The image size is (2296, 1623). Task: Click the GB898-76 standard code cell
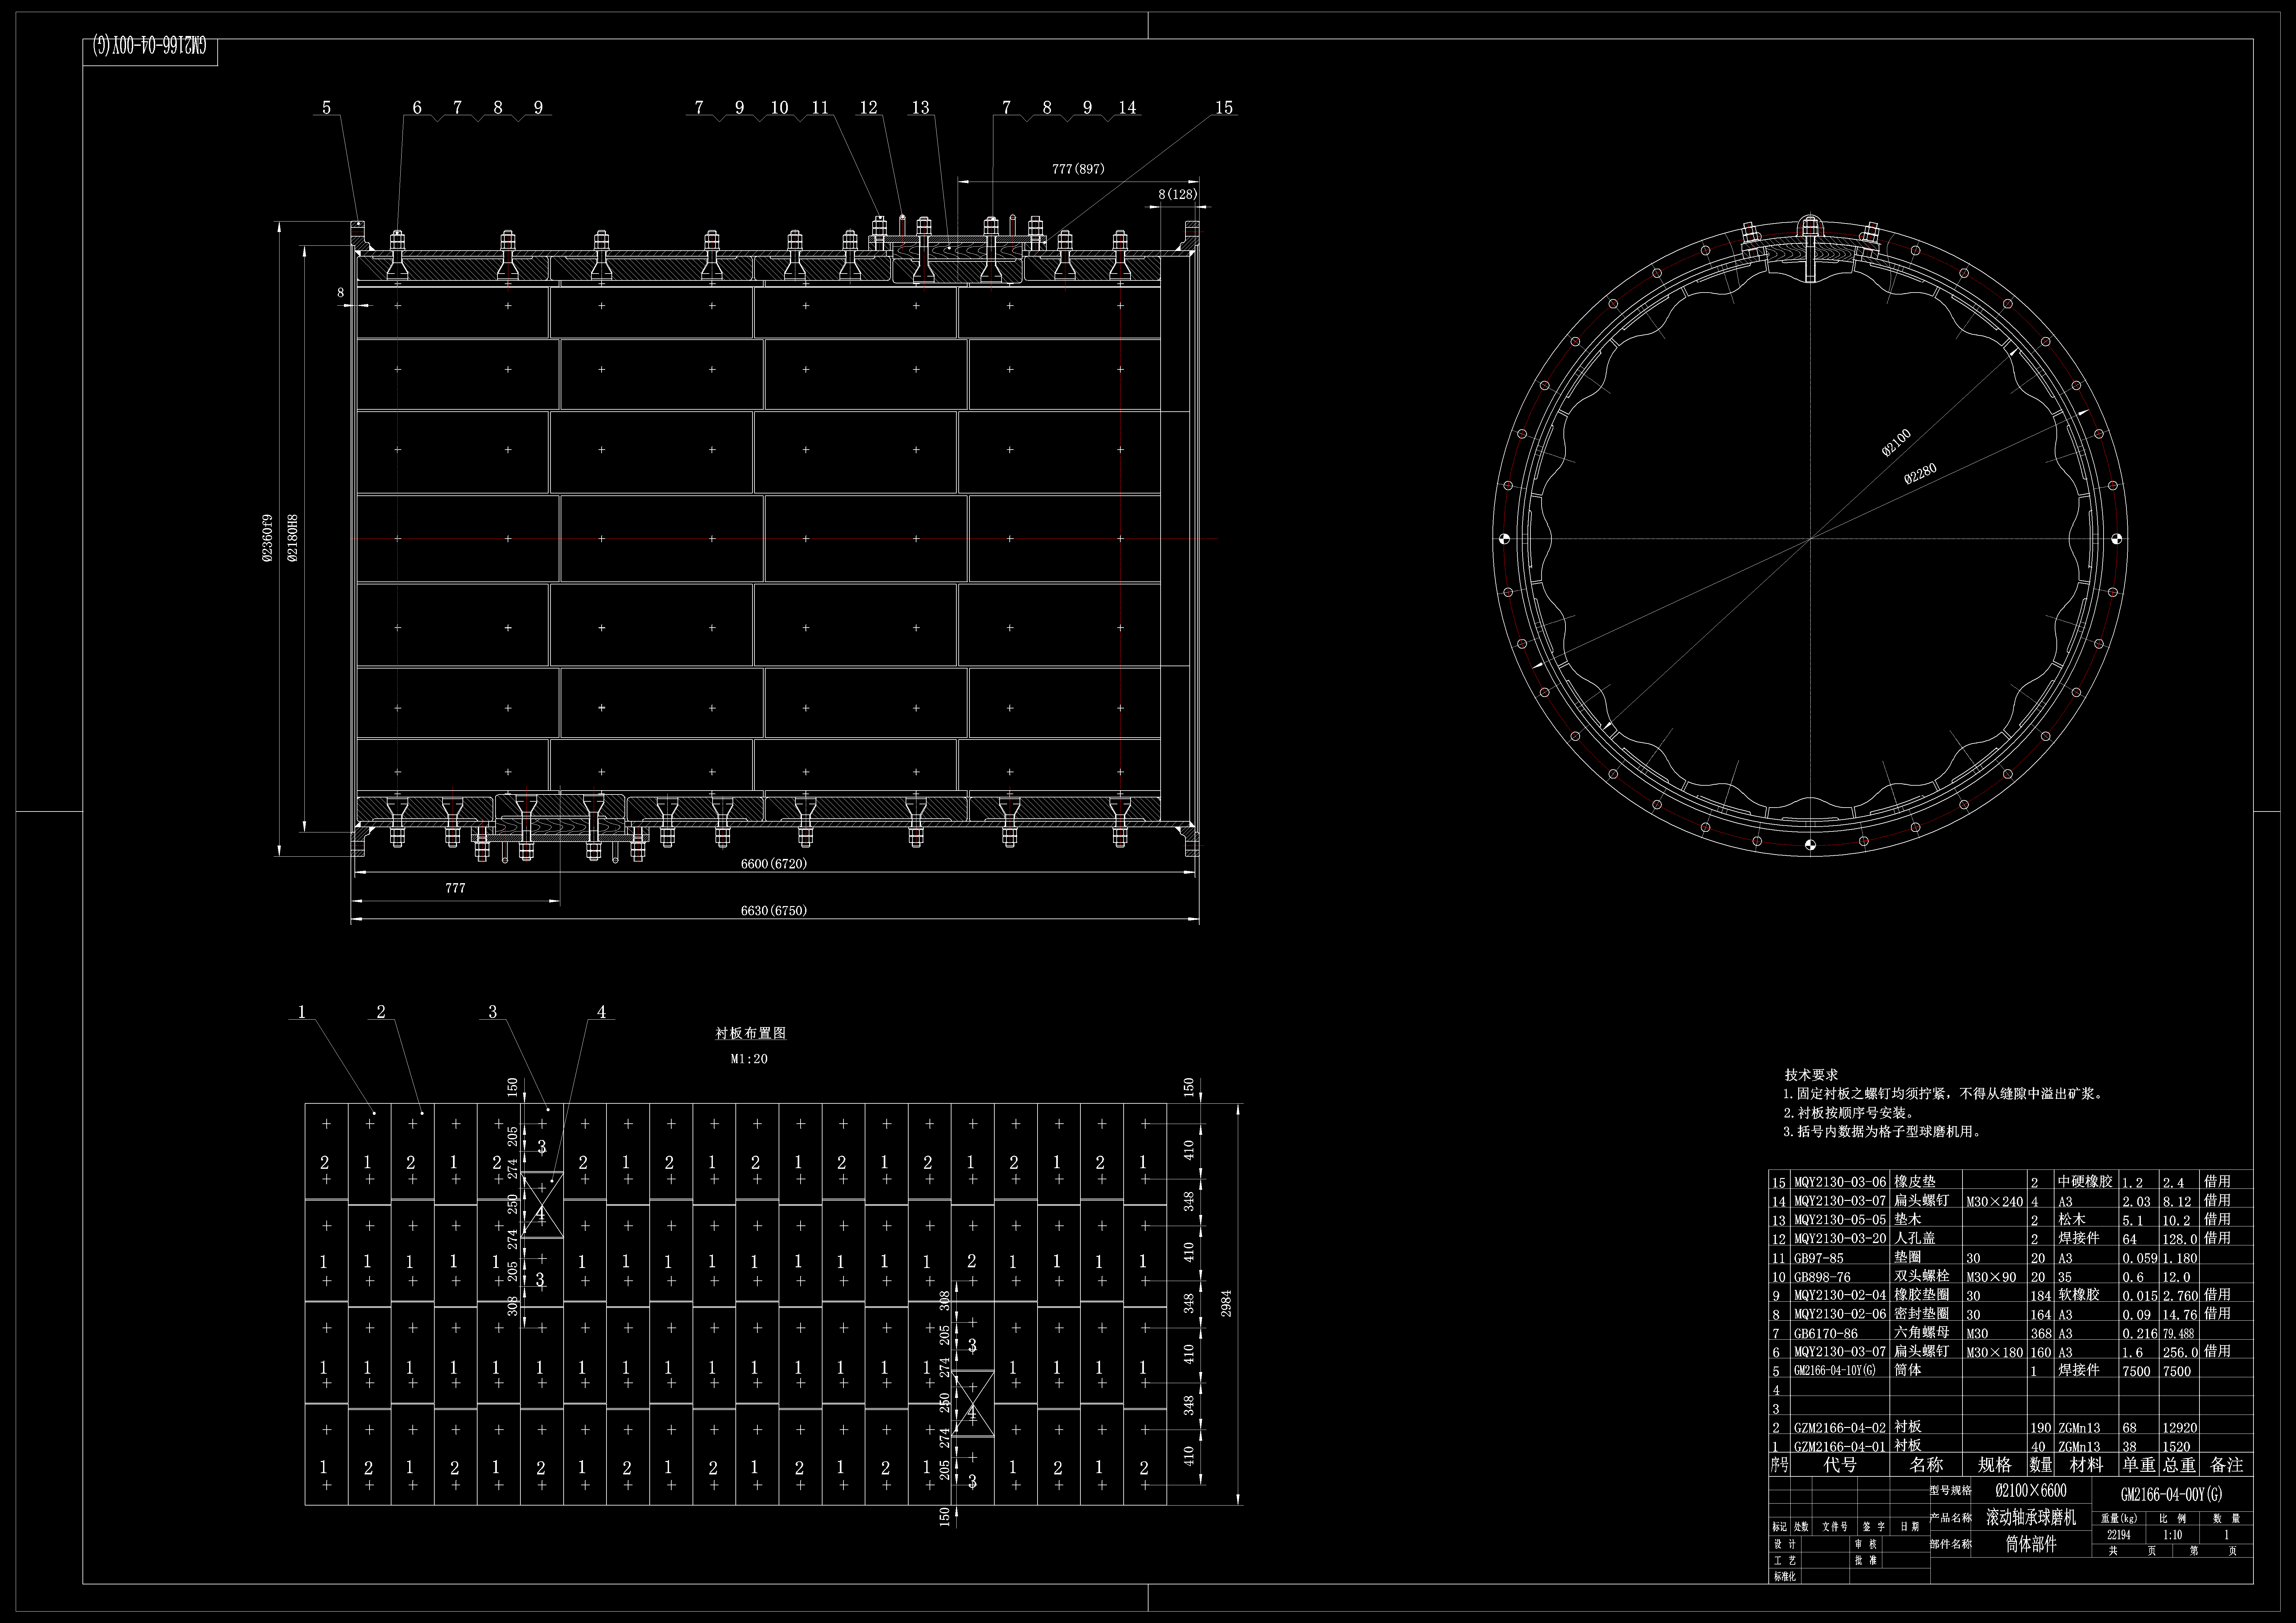coord(1822,1277)
